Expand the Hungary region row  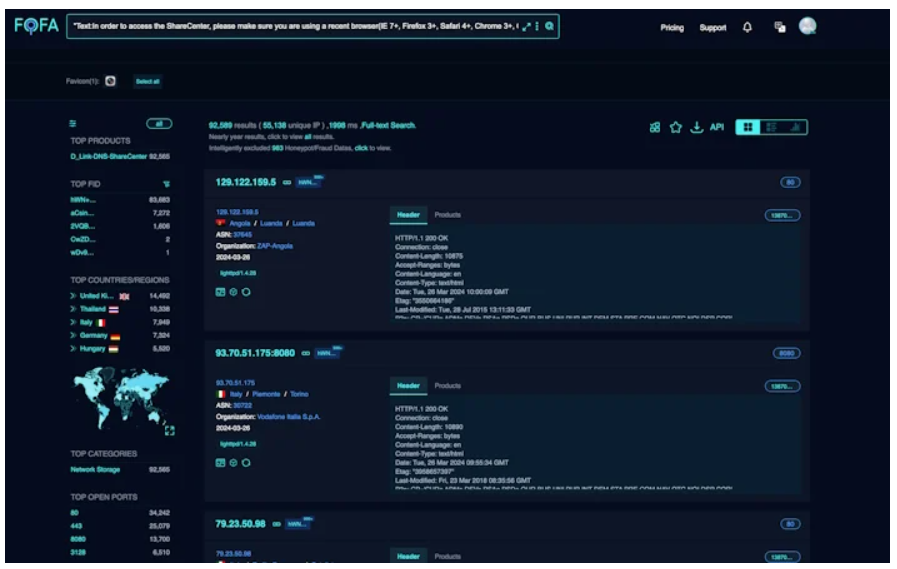[73, 348]
